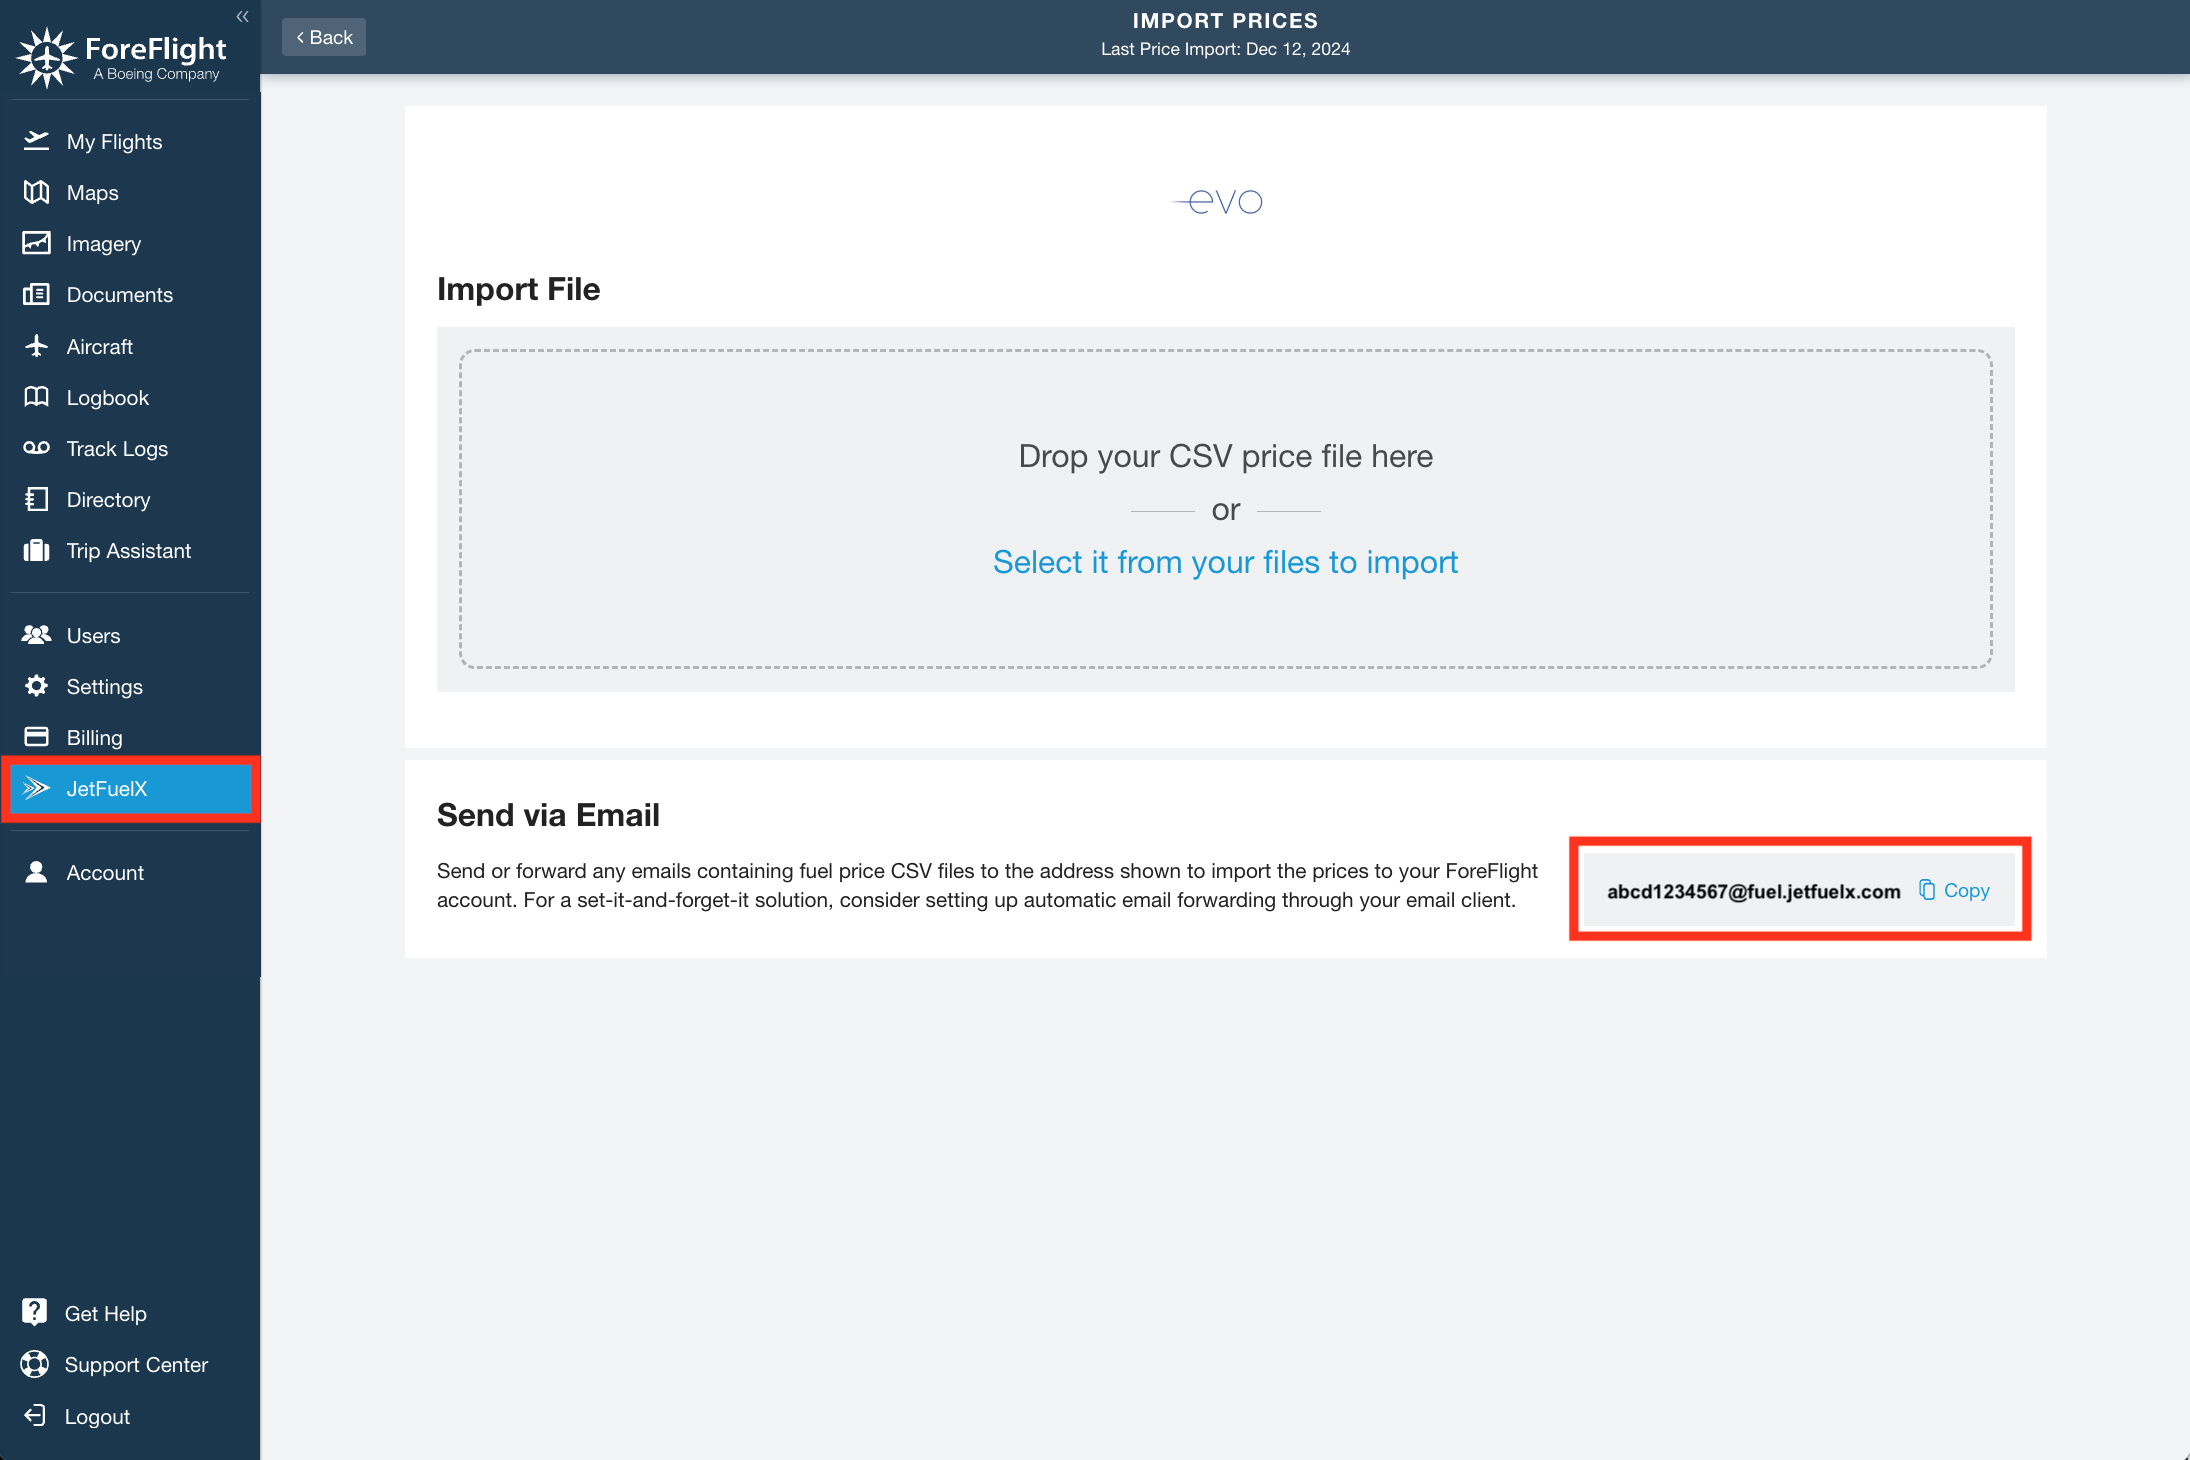Click the Support Center lifebuoy icon
The height and width of the screenshot is (1460, 2190).
pos(35,1364)
